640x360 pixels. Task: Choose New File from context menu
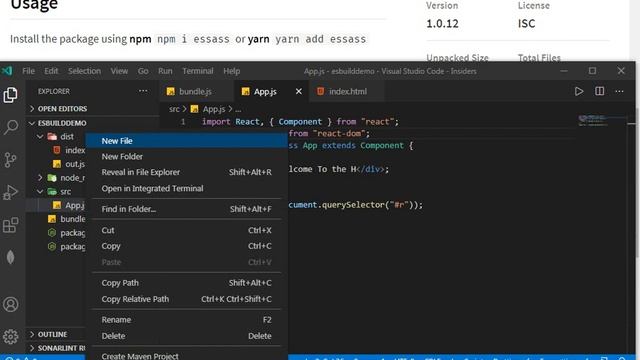coord(187,141)
